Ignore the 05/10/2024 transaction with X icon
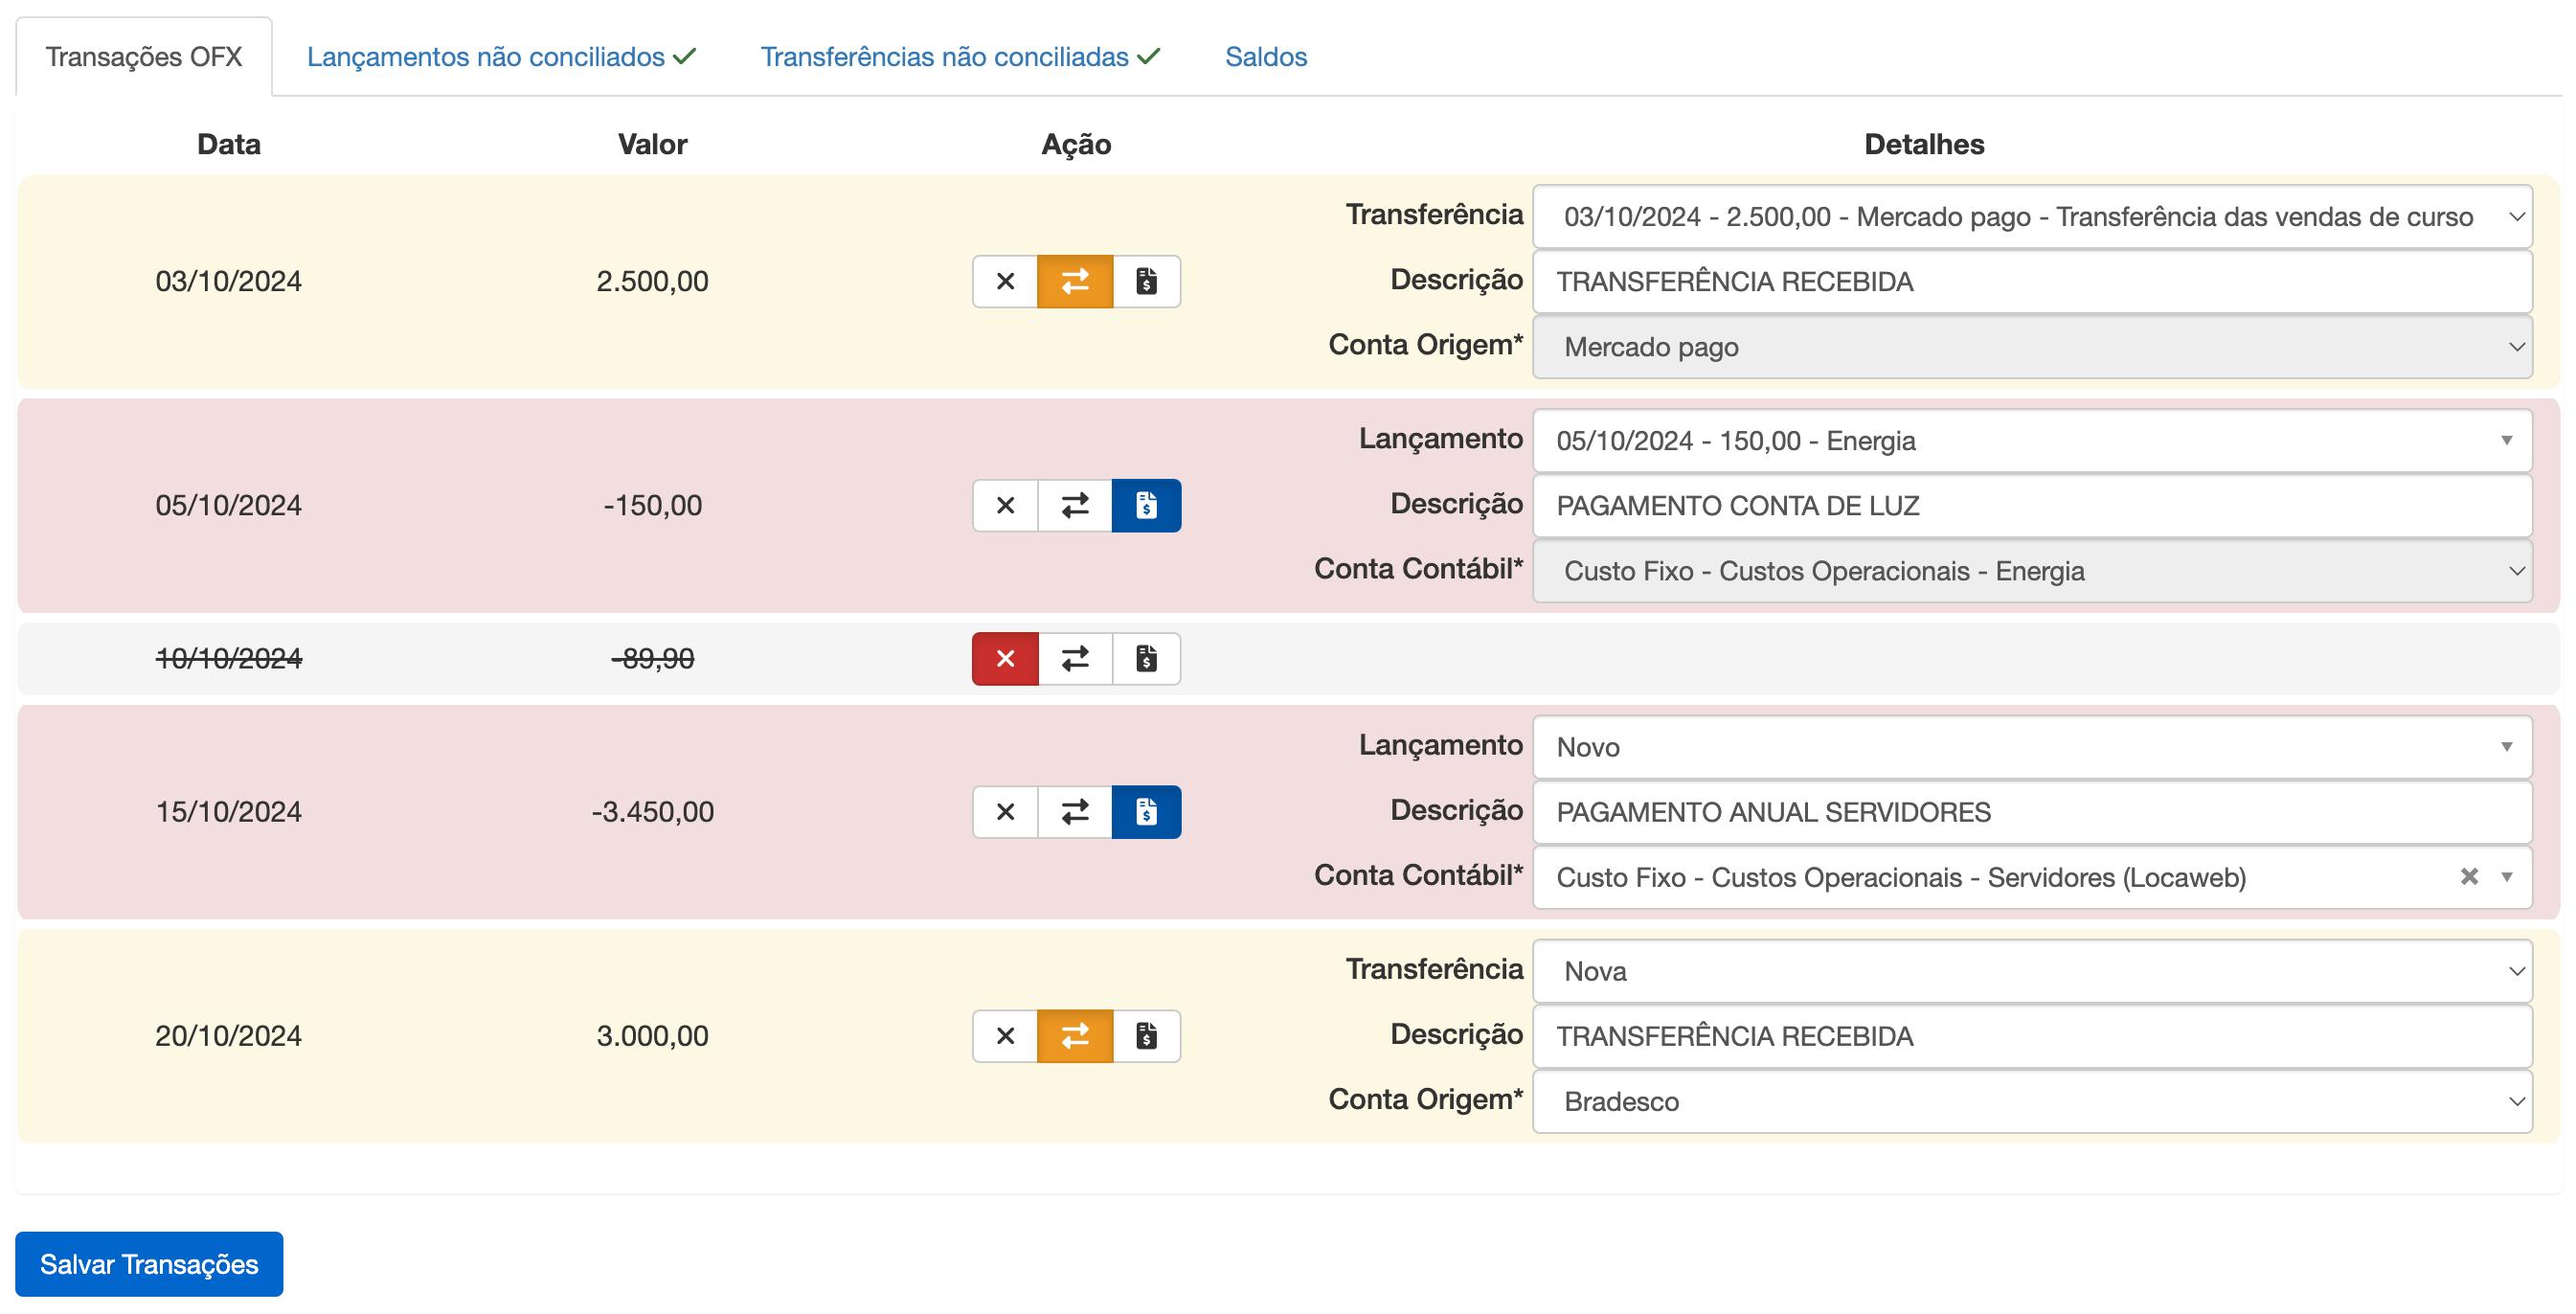The height and width of the screenshot is (1314, 2576). [1005, 505]
